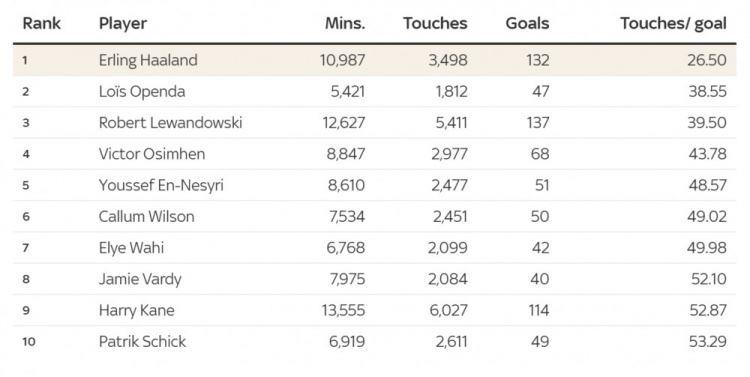Sort by the Player column header

click(123, 24)
